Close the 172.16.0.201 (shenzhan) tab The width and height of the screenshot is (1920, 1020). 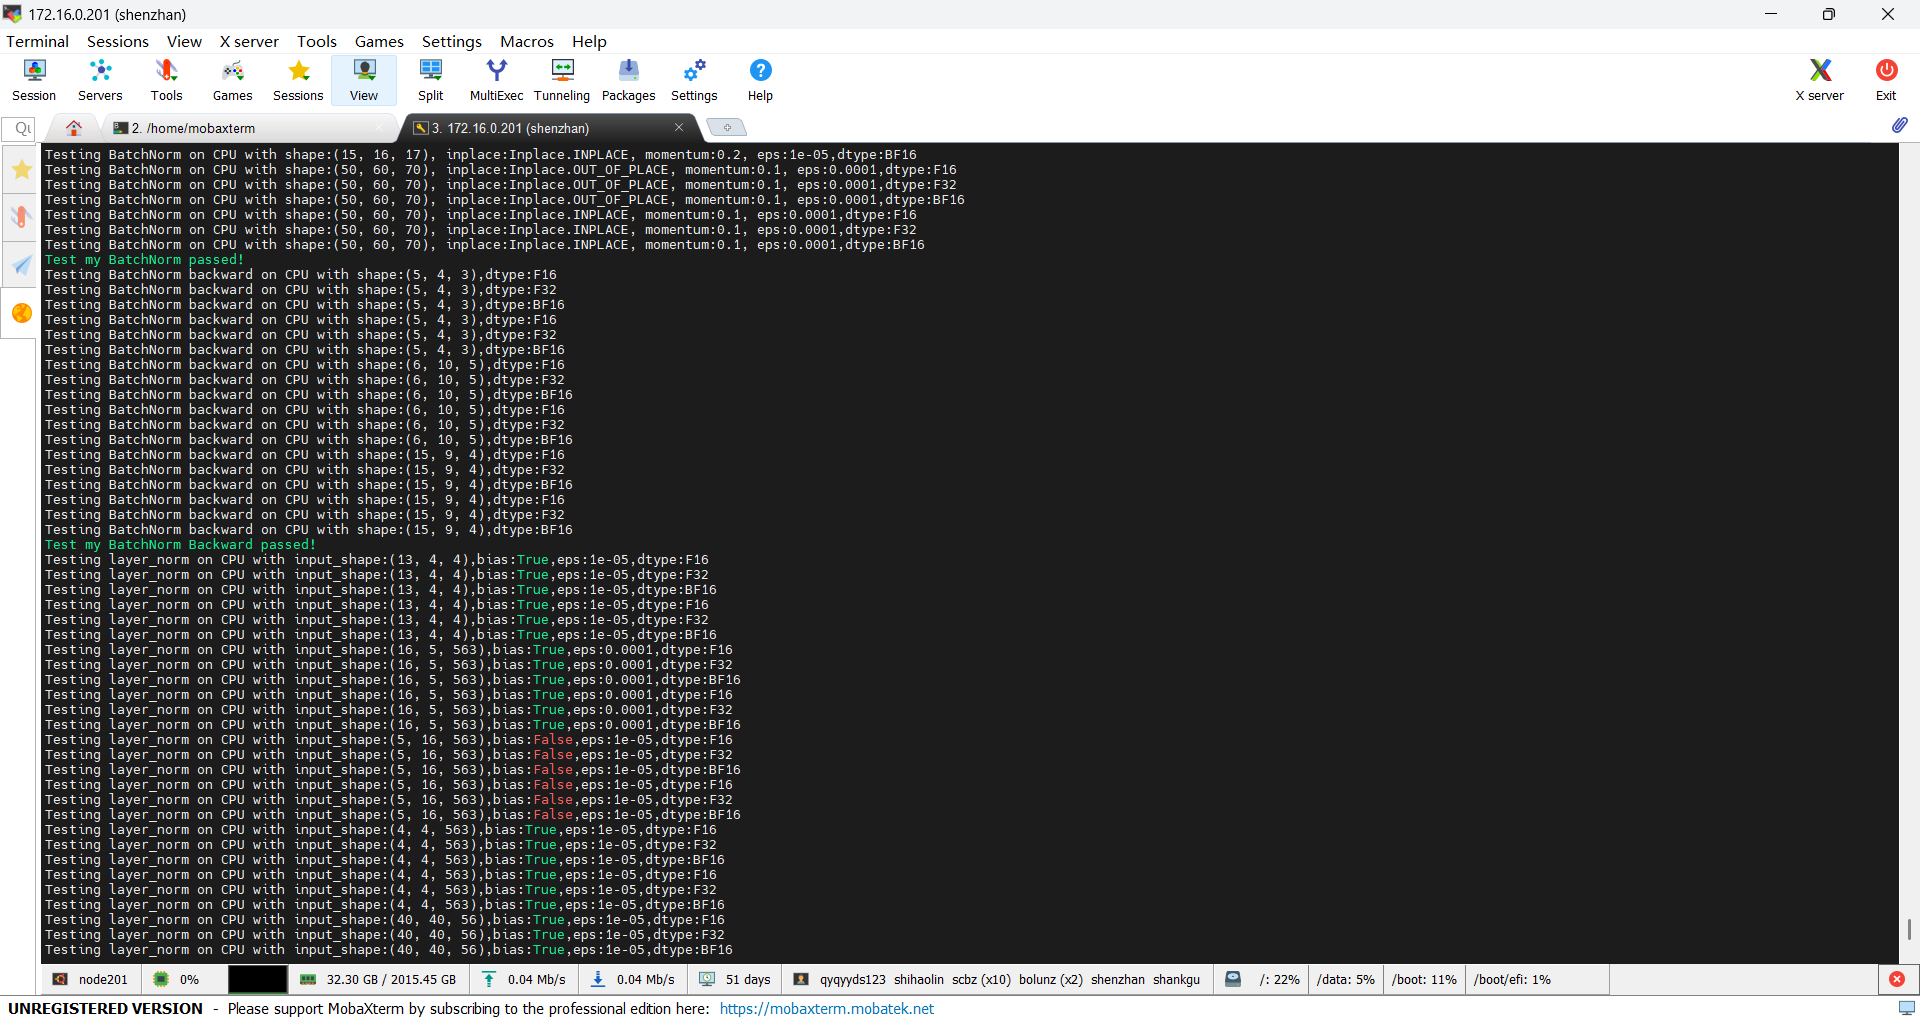point(679,127)
